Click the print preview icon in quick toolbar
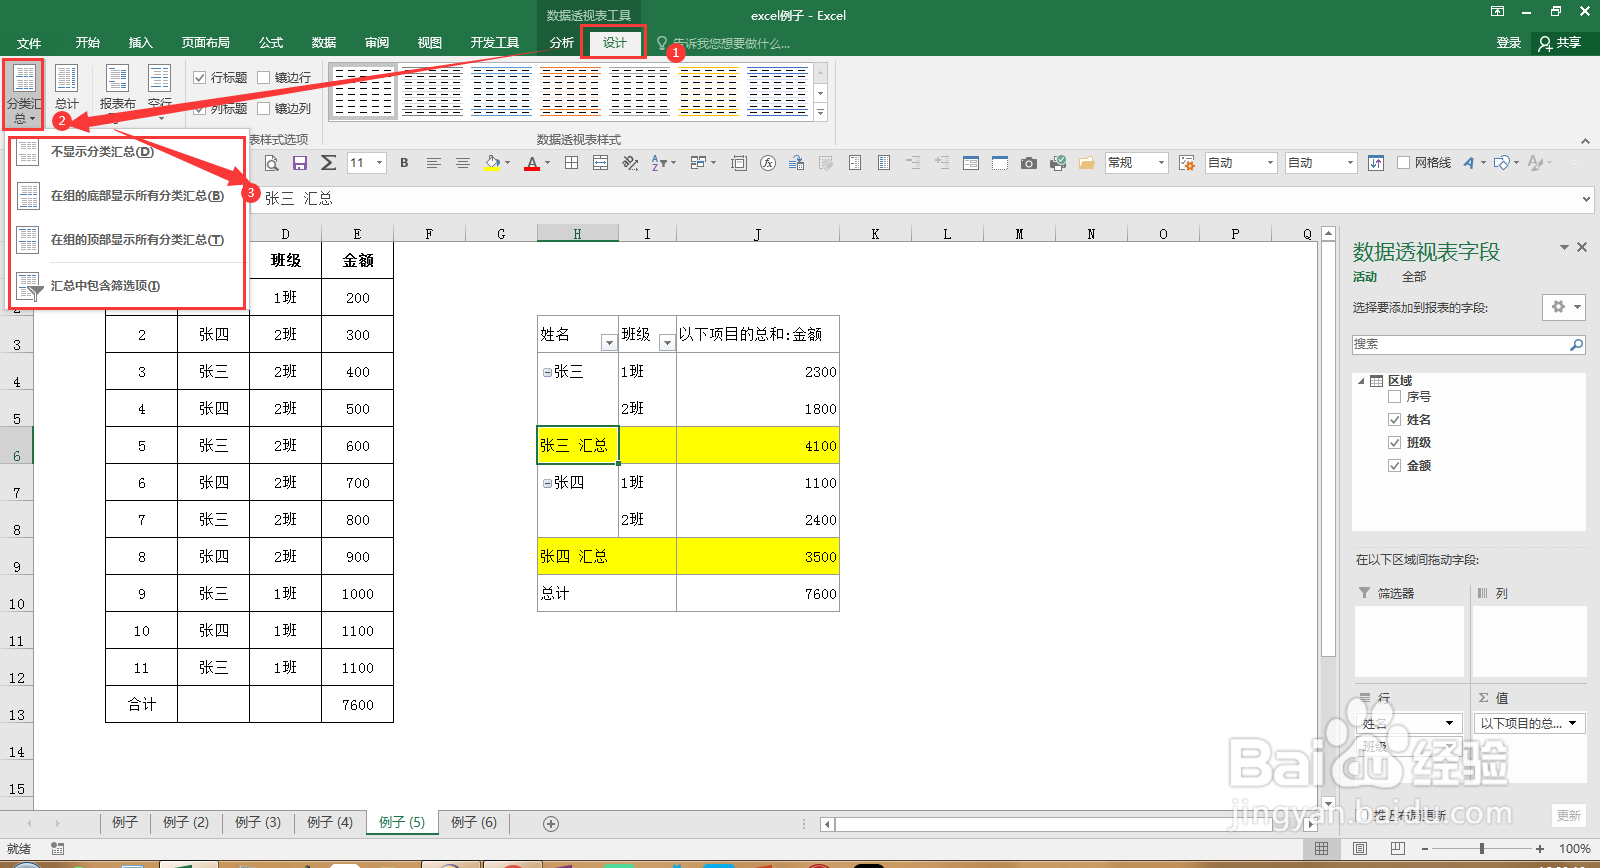Image resolution: width=1600 pixels, height=868 pixels. click(271, 163)
